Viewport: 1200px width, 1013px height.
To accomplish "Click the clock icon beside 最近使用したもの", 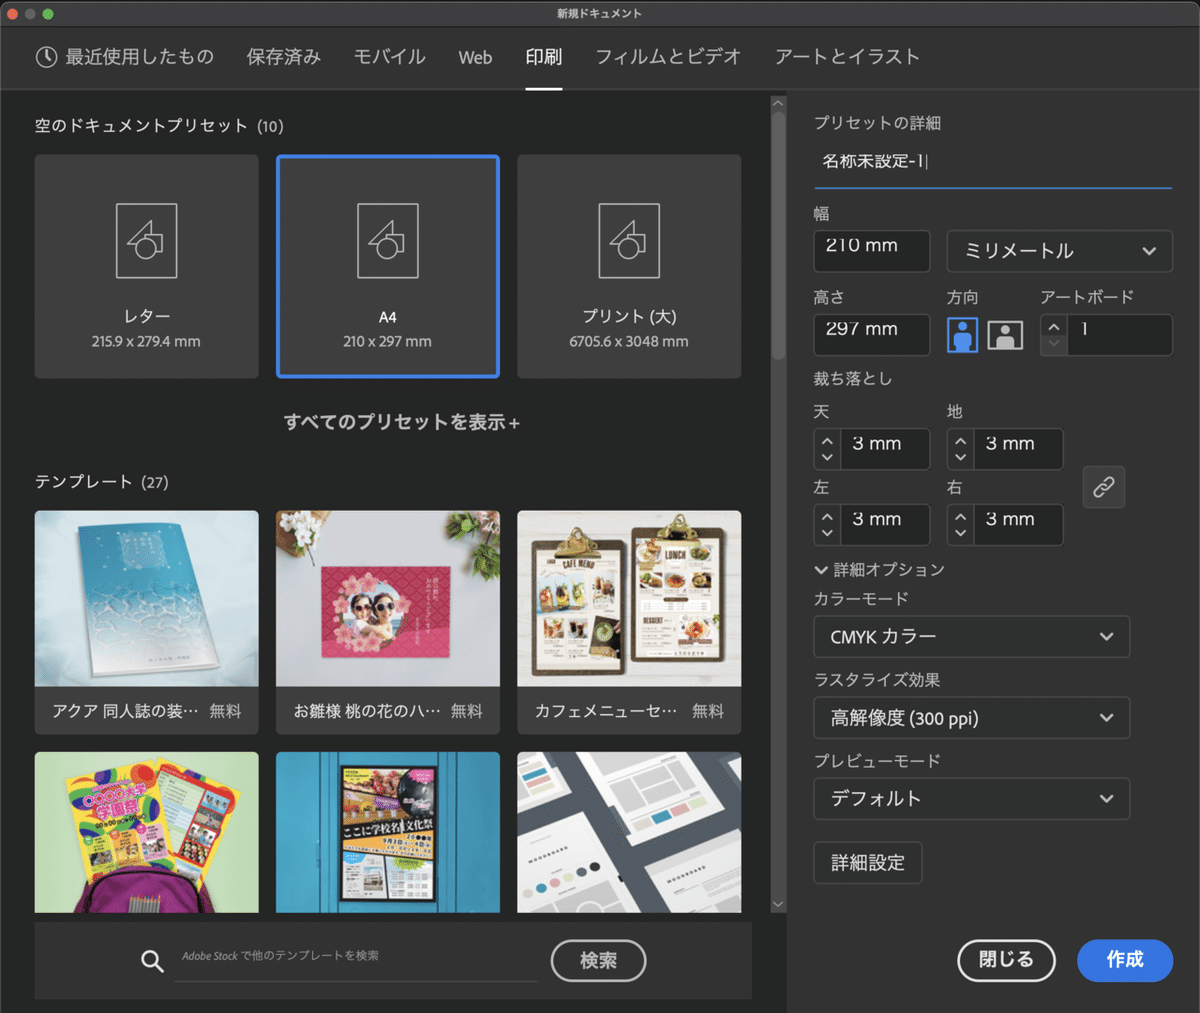I will (x=46, y=57).
